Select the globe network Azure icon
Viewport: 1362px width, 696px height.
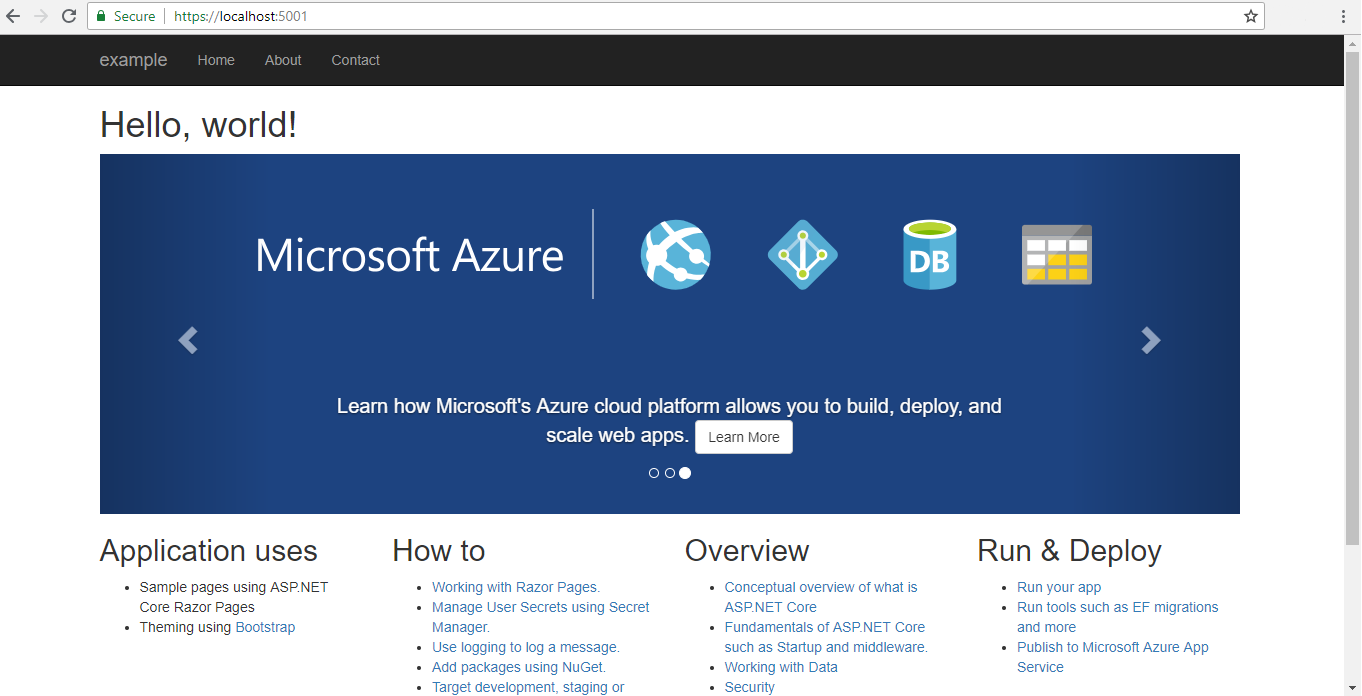point(675,254)
